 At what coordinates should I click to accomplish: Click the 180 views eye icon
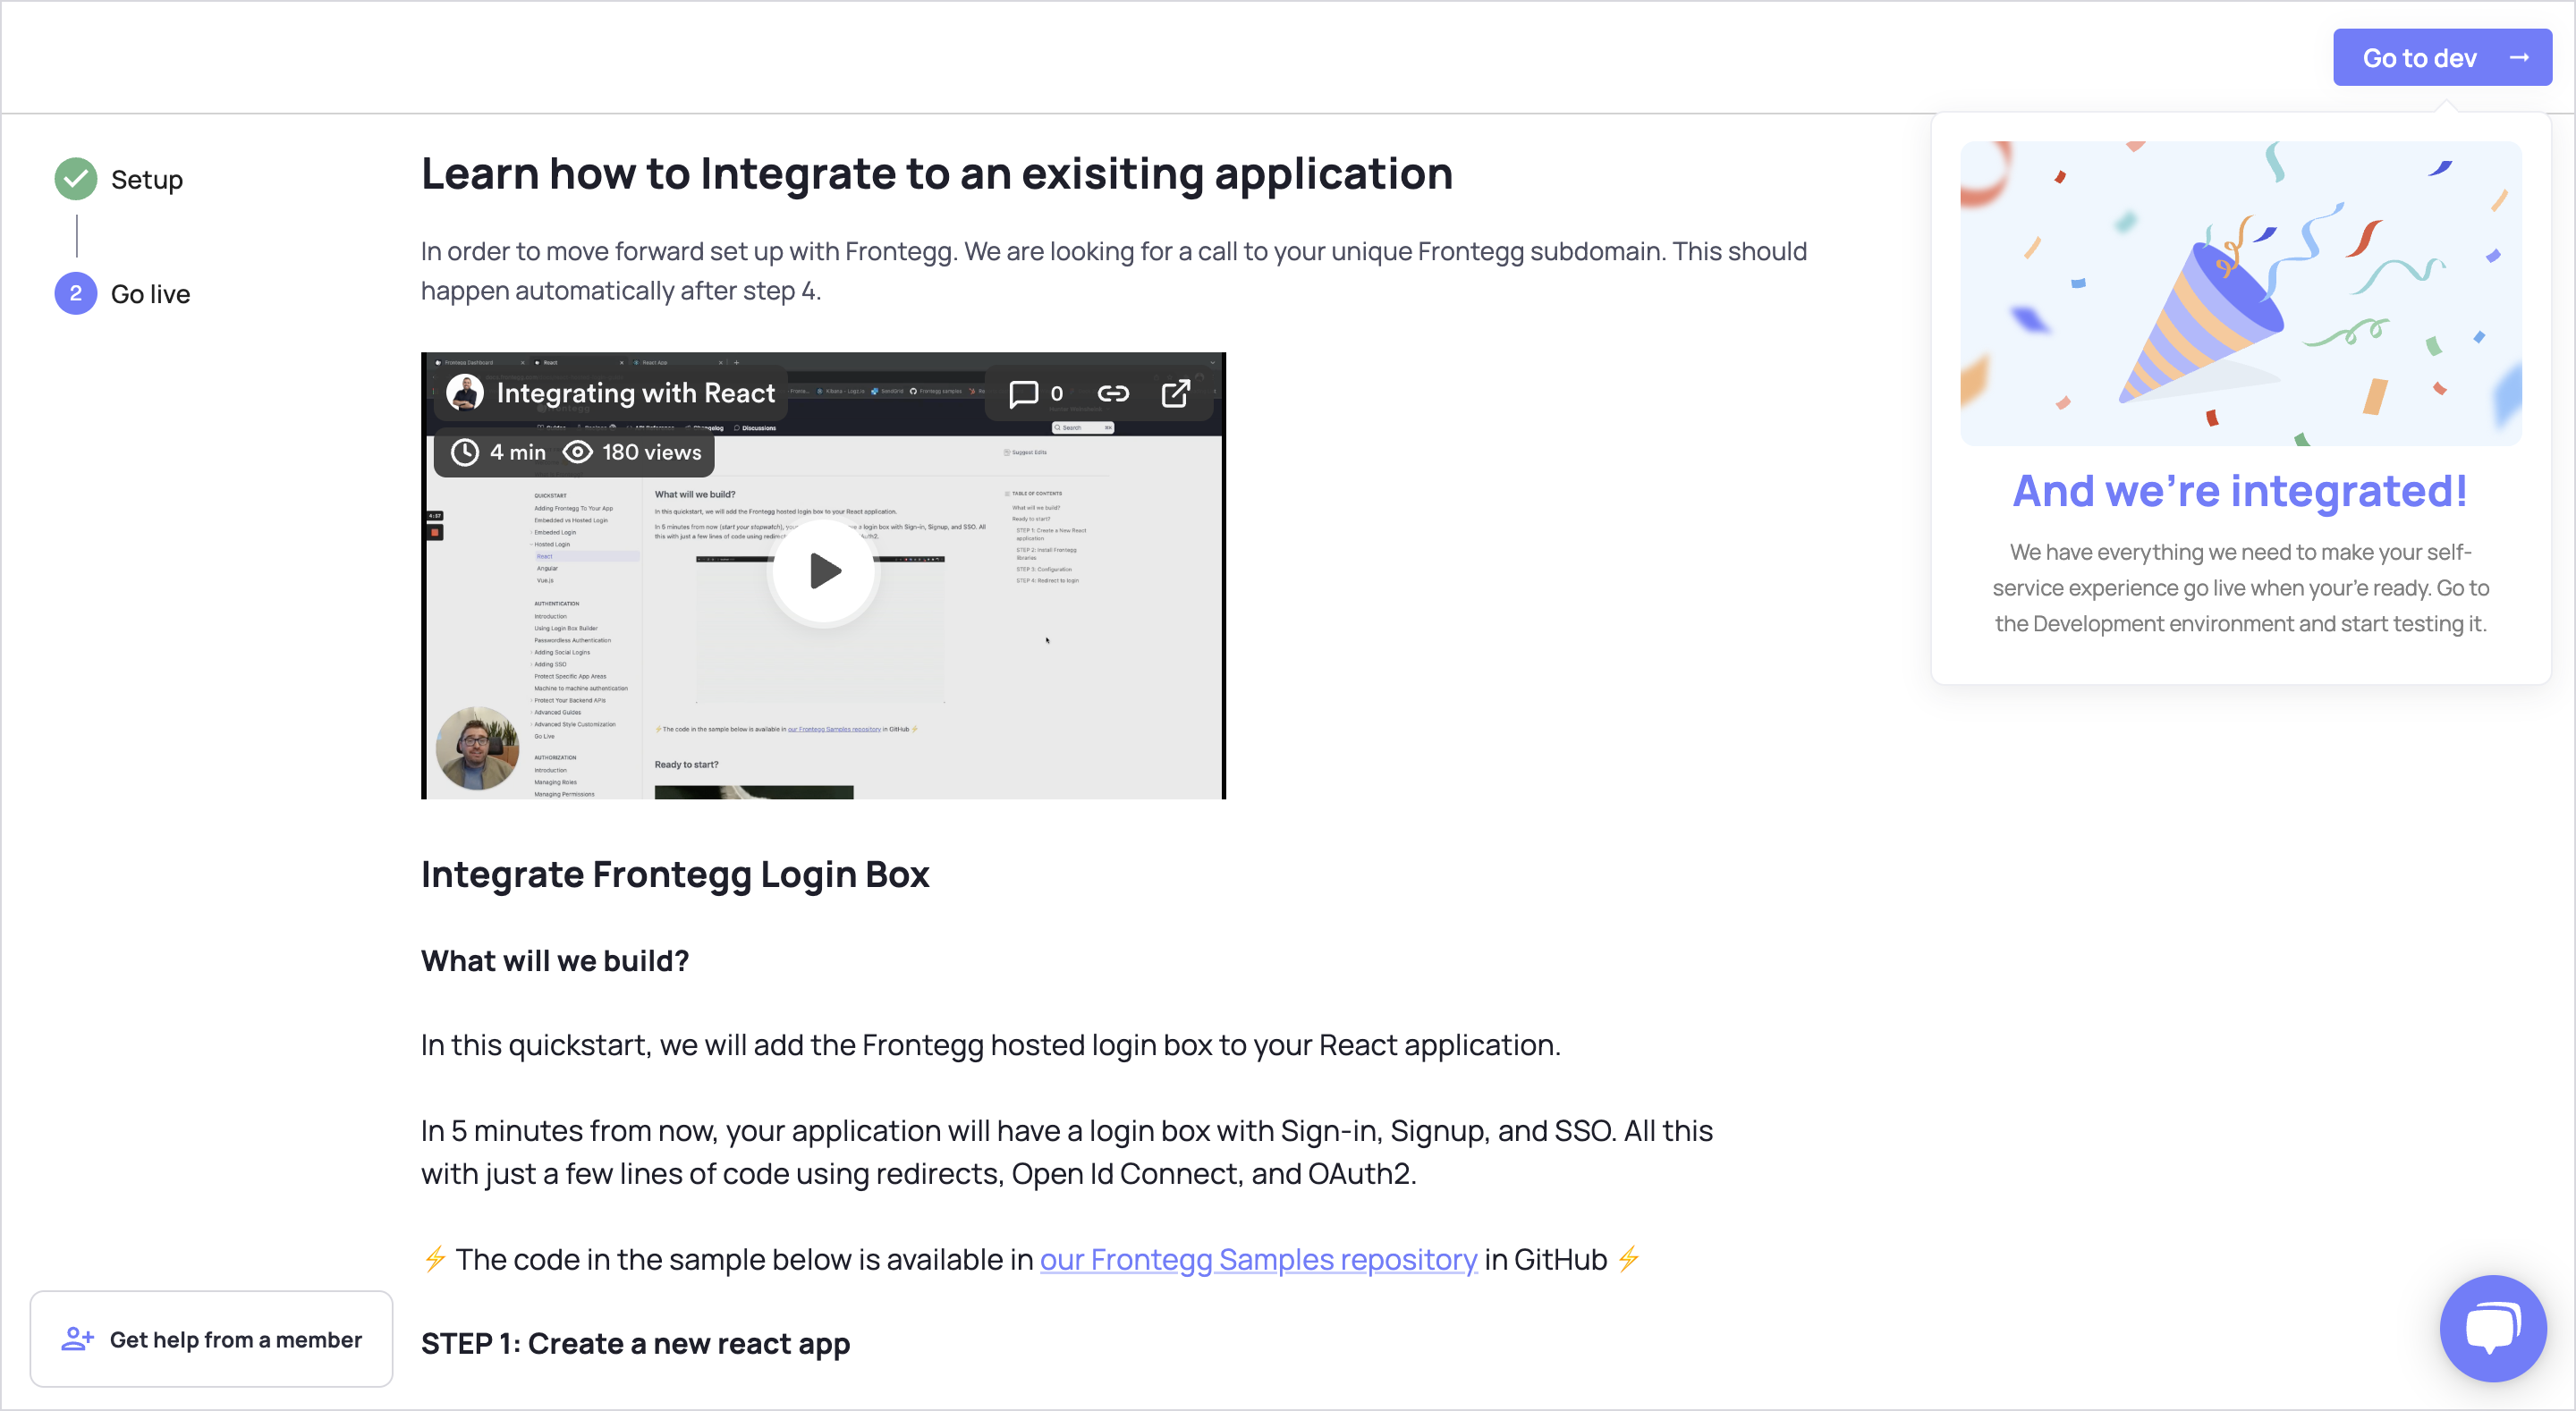(578, 452)
